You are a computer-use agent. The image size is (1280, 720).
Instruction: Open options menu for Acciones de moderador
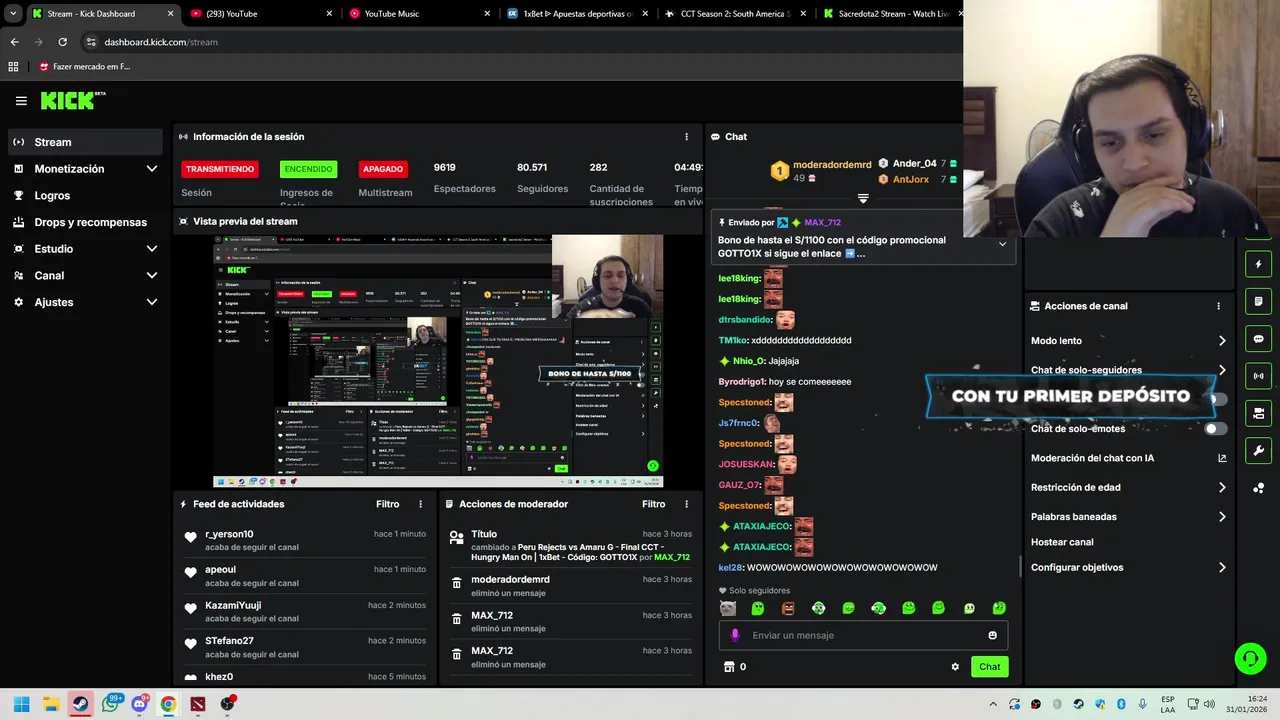[x=686, y=504]
